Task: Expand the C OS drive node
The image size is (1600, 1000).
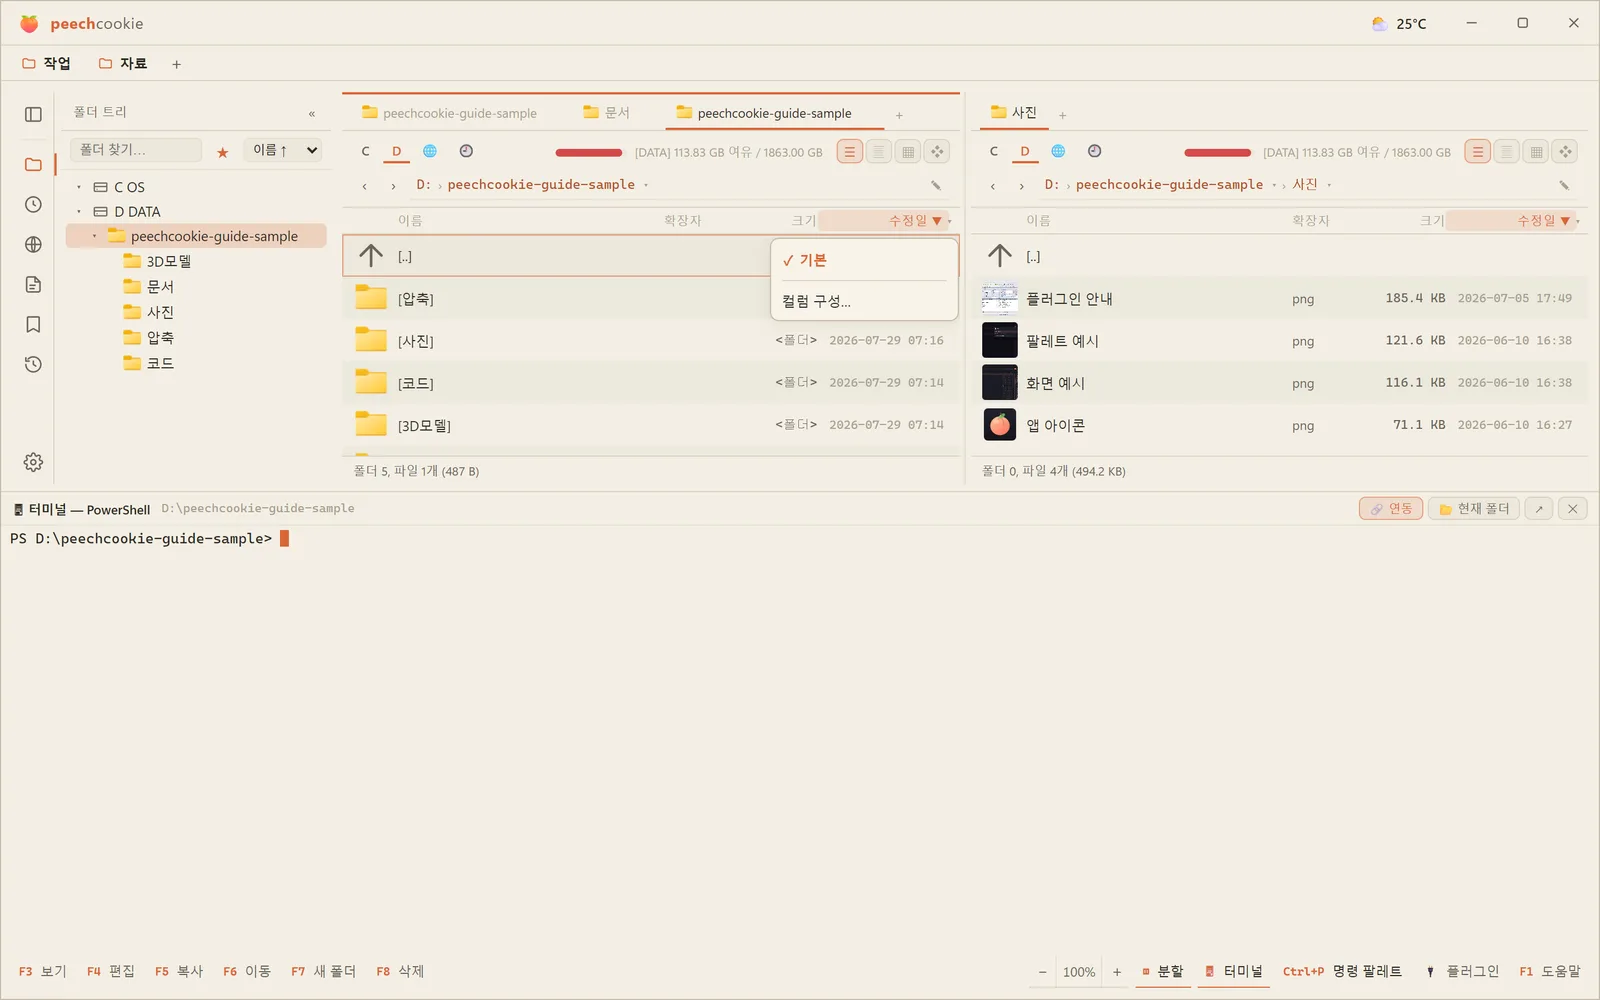Action: point(79,187)
